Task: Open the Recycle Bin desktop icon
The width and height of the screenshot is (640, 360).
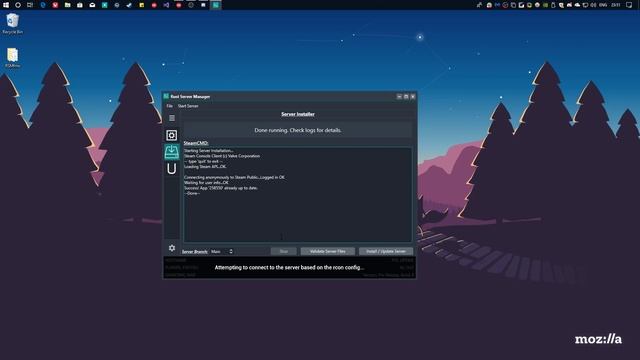Action: pyautogui.click(x=12, y=23)
